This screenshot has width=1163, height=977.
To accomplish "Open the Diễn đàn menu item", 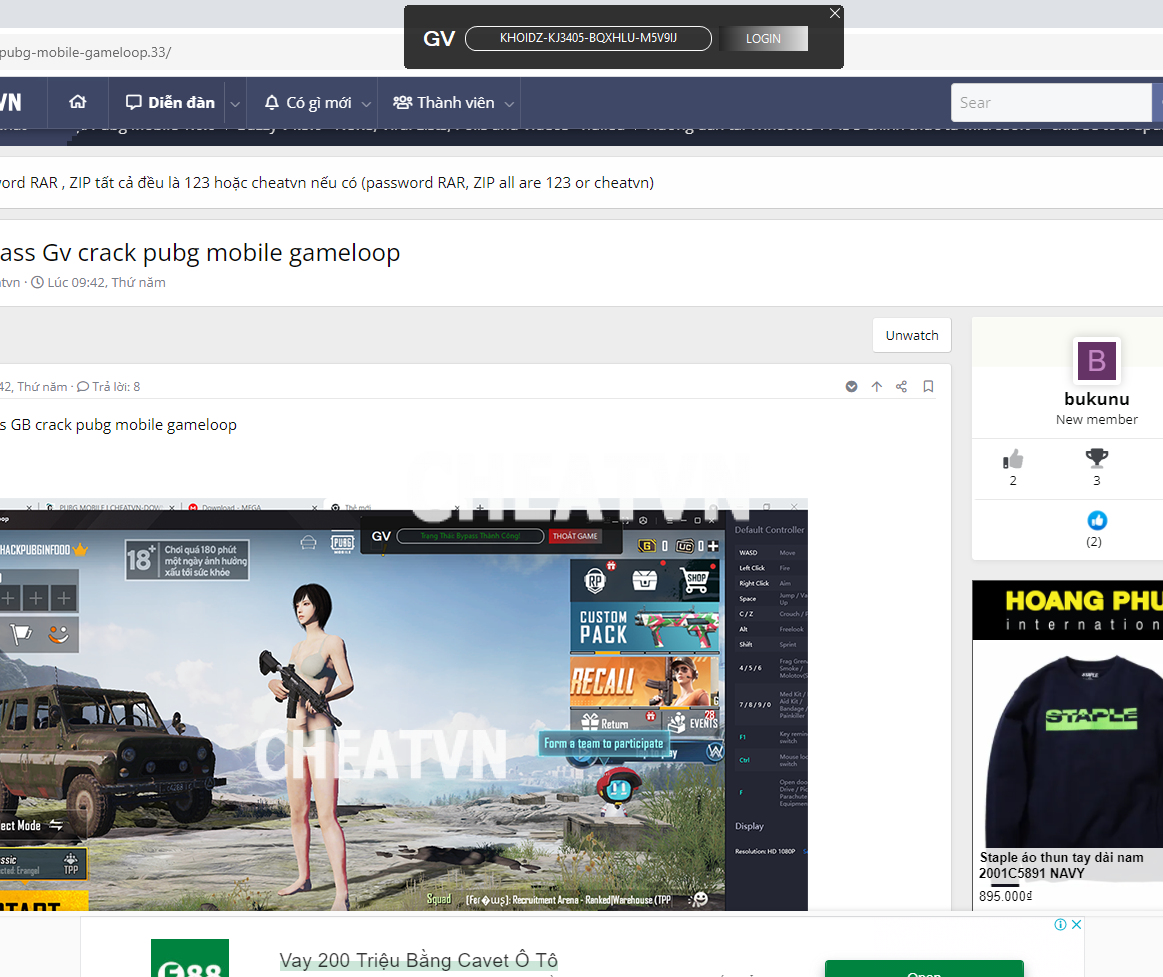I will click(170, 103).
